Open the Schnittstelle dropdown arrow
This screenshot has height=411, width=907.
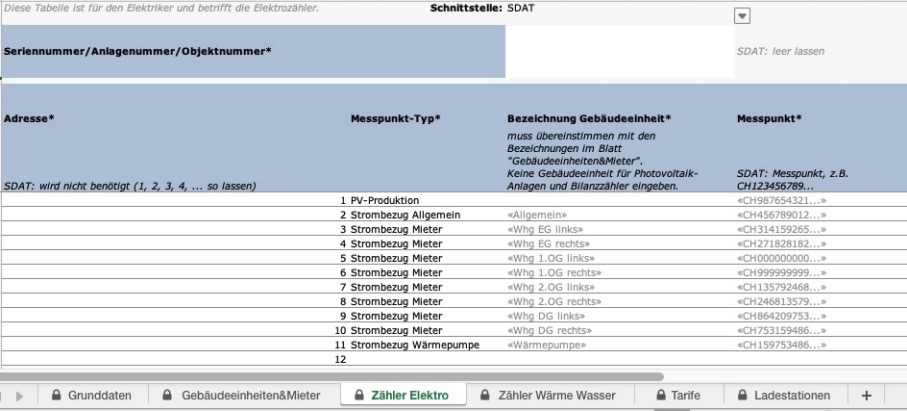point(742,16)
